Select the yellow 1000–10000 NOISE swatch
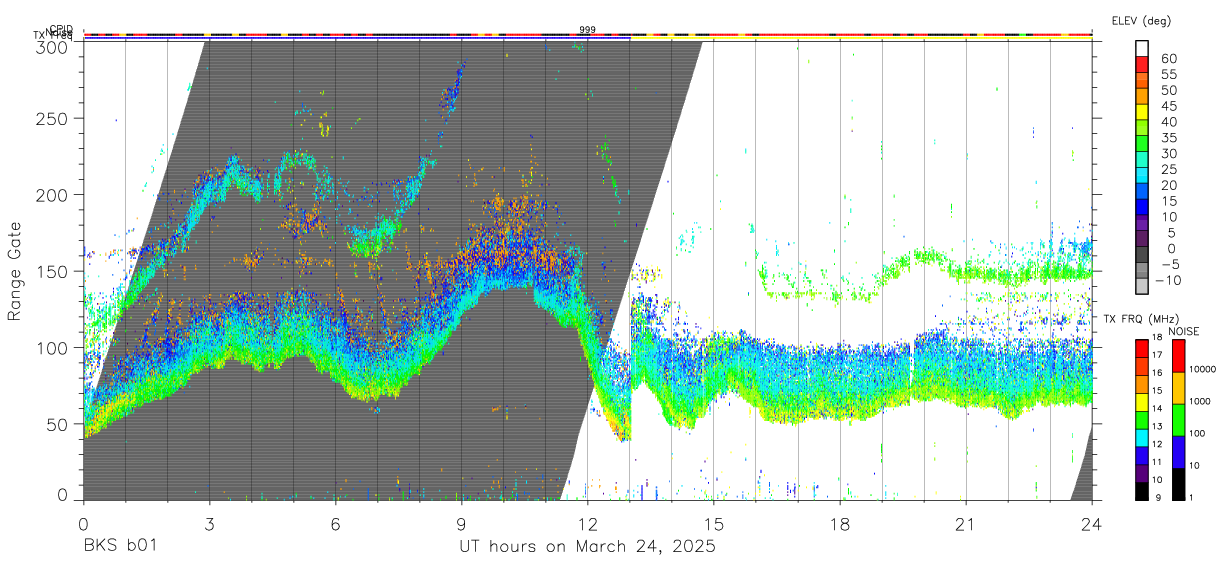 pos(1178,388)
